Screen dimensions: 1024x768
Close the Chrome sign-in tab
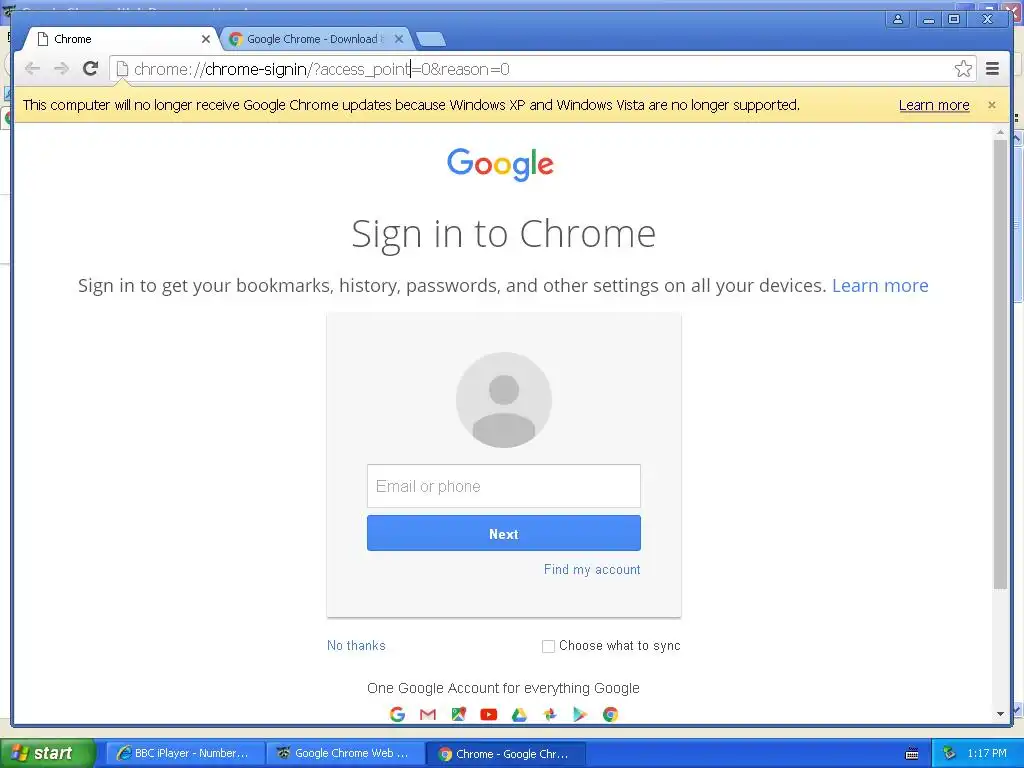(x=206, y=39)
